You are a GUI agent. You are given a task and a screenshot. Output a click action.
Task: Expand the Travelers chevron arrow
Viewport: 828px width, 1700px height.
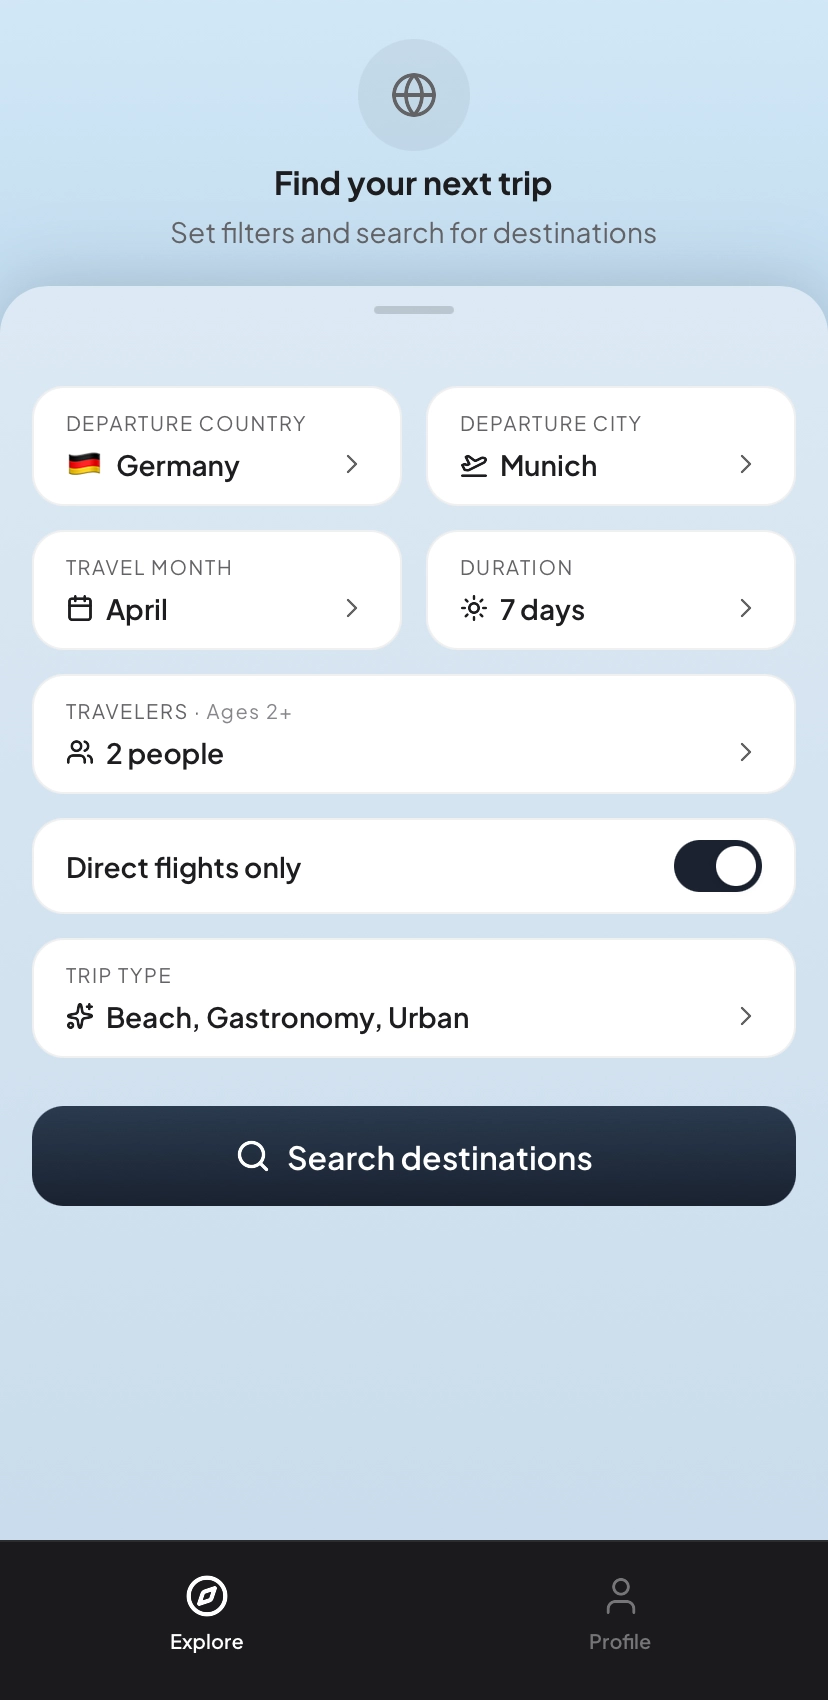(746, 752)
